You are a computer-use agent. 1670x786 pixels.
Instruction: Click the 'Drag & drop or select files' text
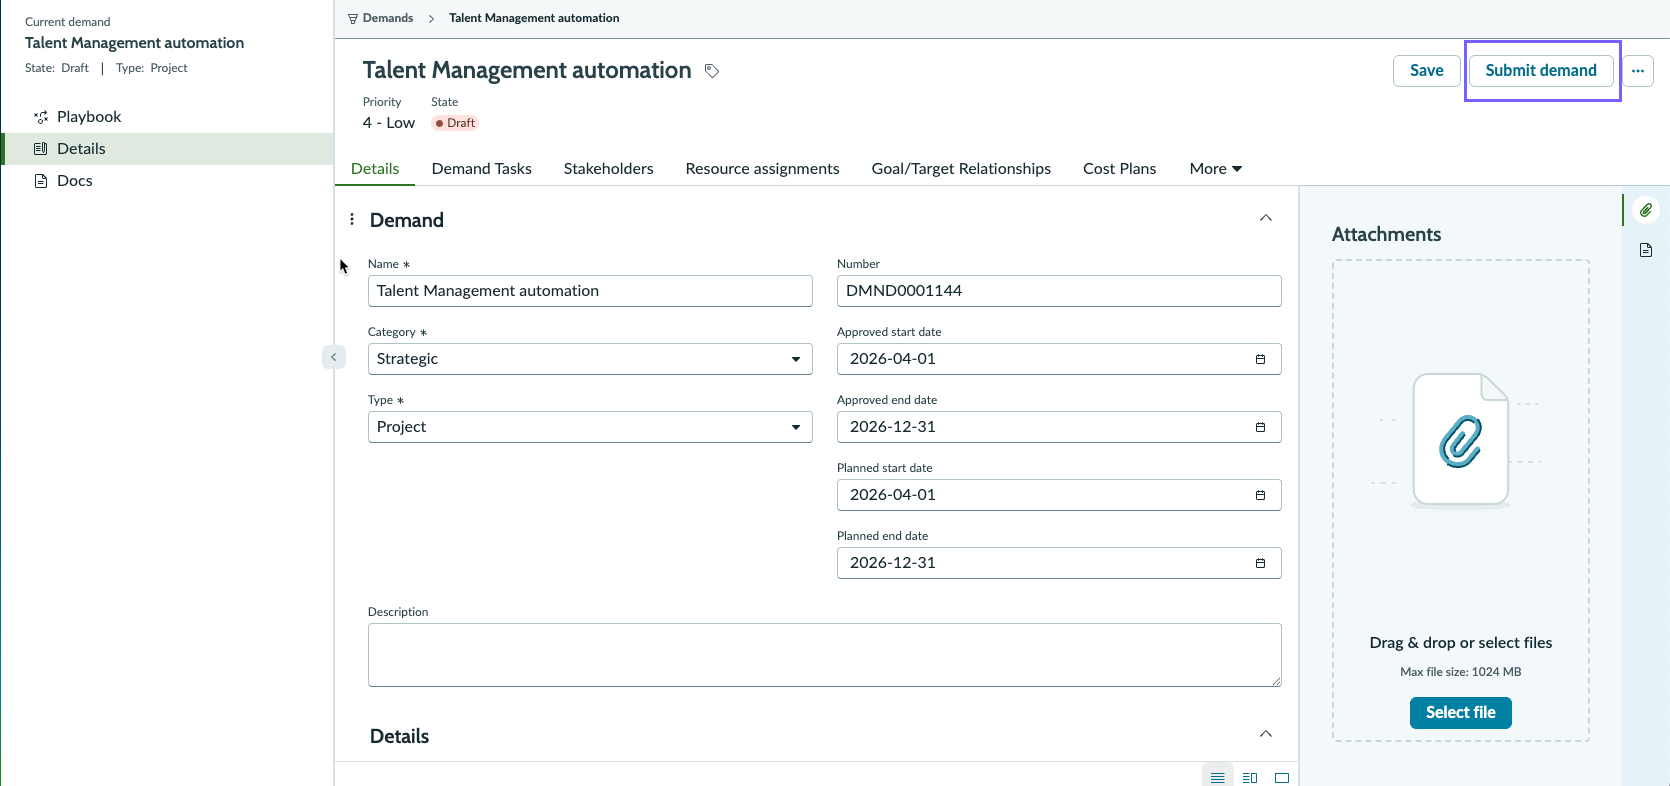click(1460, 643)
